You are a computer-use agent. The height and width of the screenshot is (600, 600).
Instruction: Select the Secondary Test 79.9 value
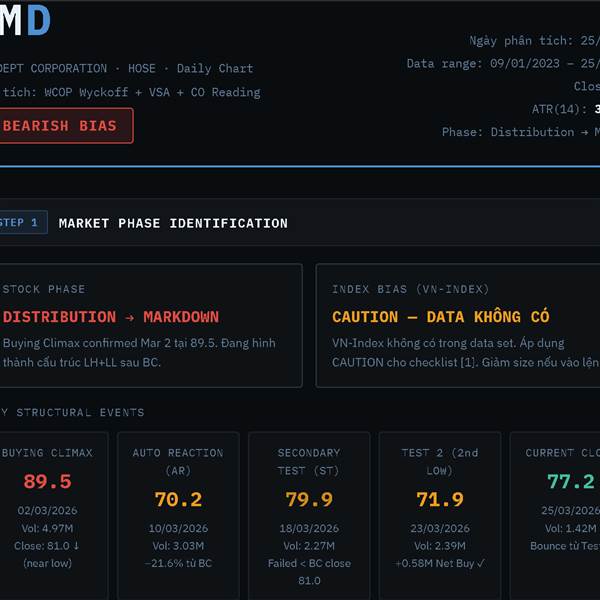(309, 499)
